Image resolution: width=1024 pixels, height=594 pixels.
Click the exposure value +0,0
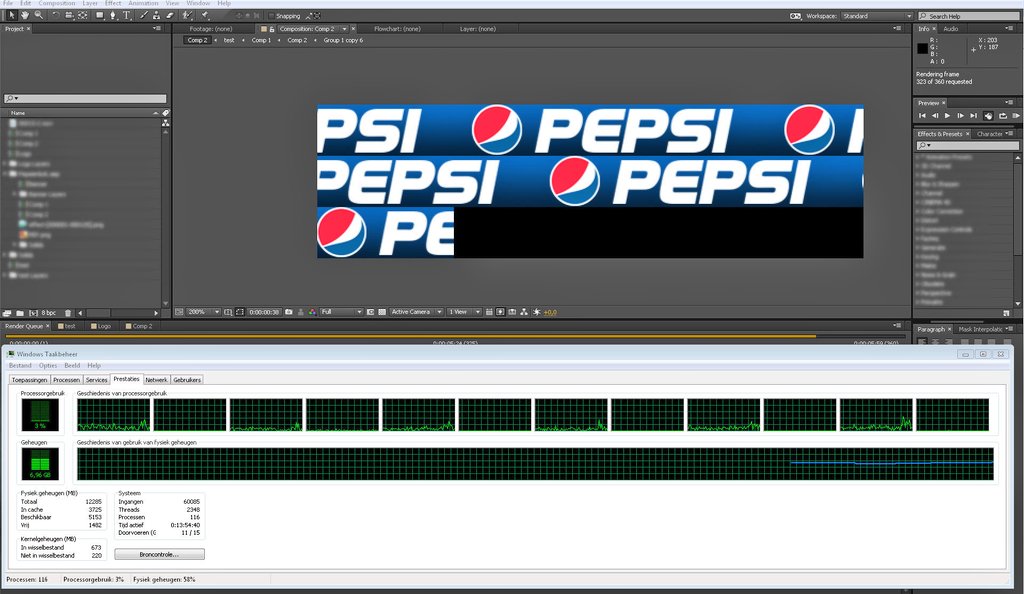(x=550, y=312)
